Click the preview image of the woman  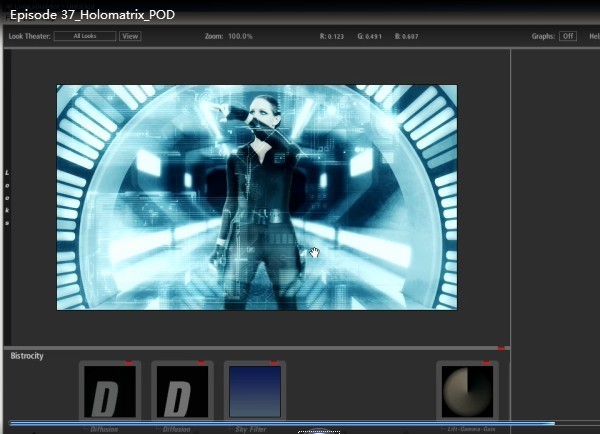point(257,197)
